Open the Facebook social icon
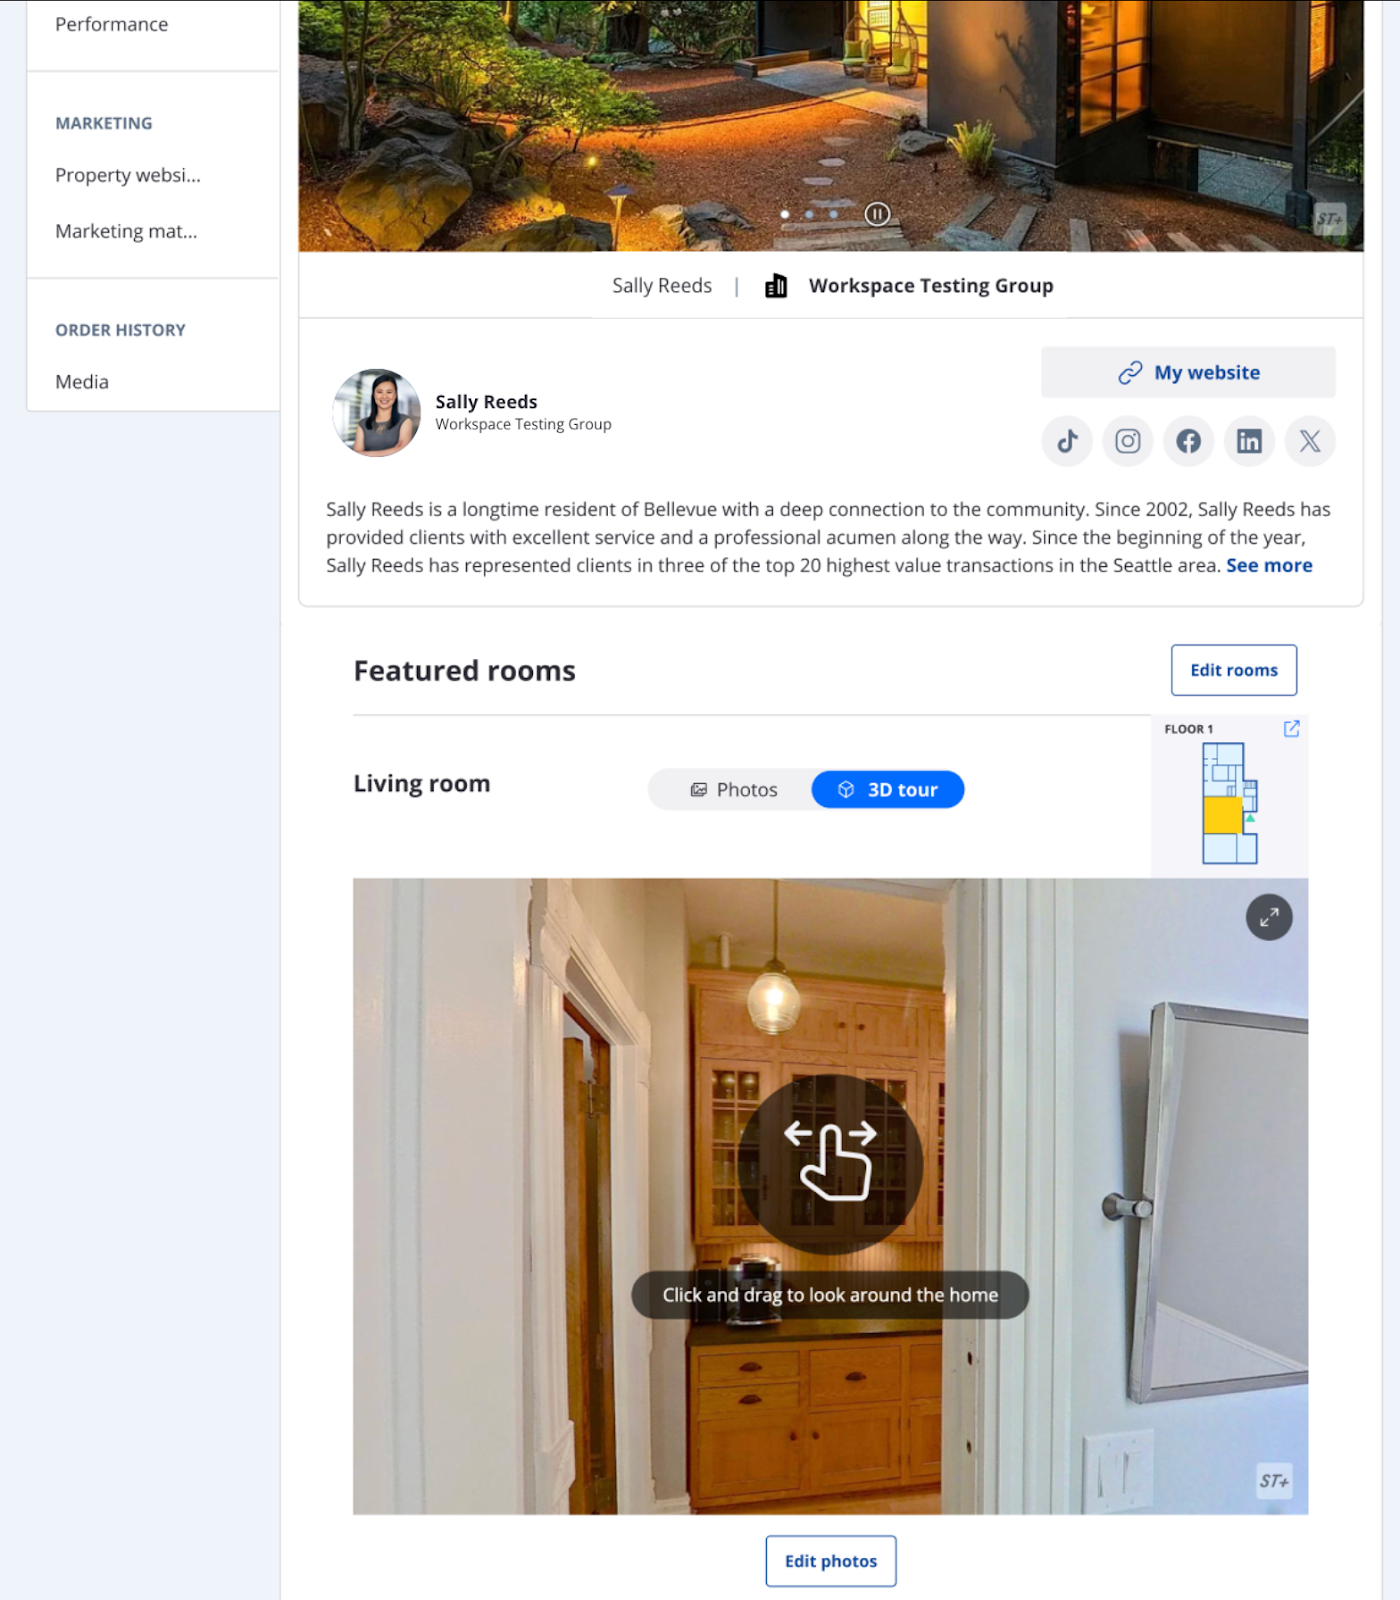This screenshot has width=1400, height=1600. 1189,441
